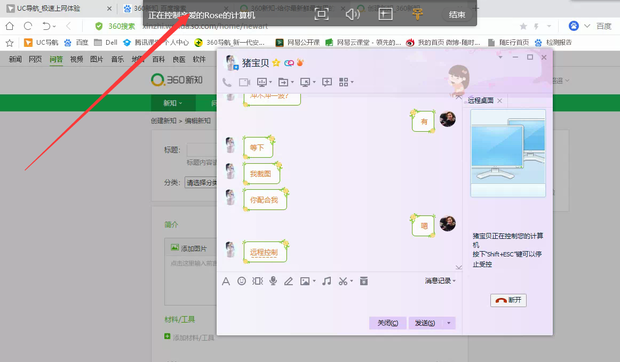Click the 我截图 chat message bubble
Viewport: 620px width, 362px height.
coord(261,174)
